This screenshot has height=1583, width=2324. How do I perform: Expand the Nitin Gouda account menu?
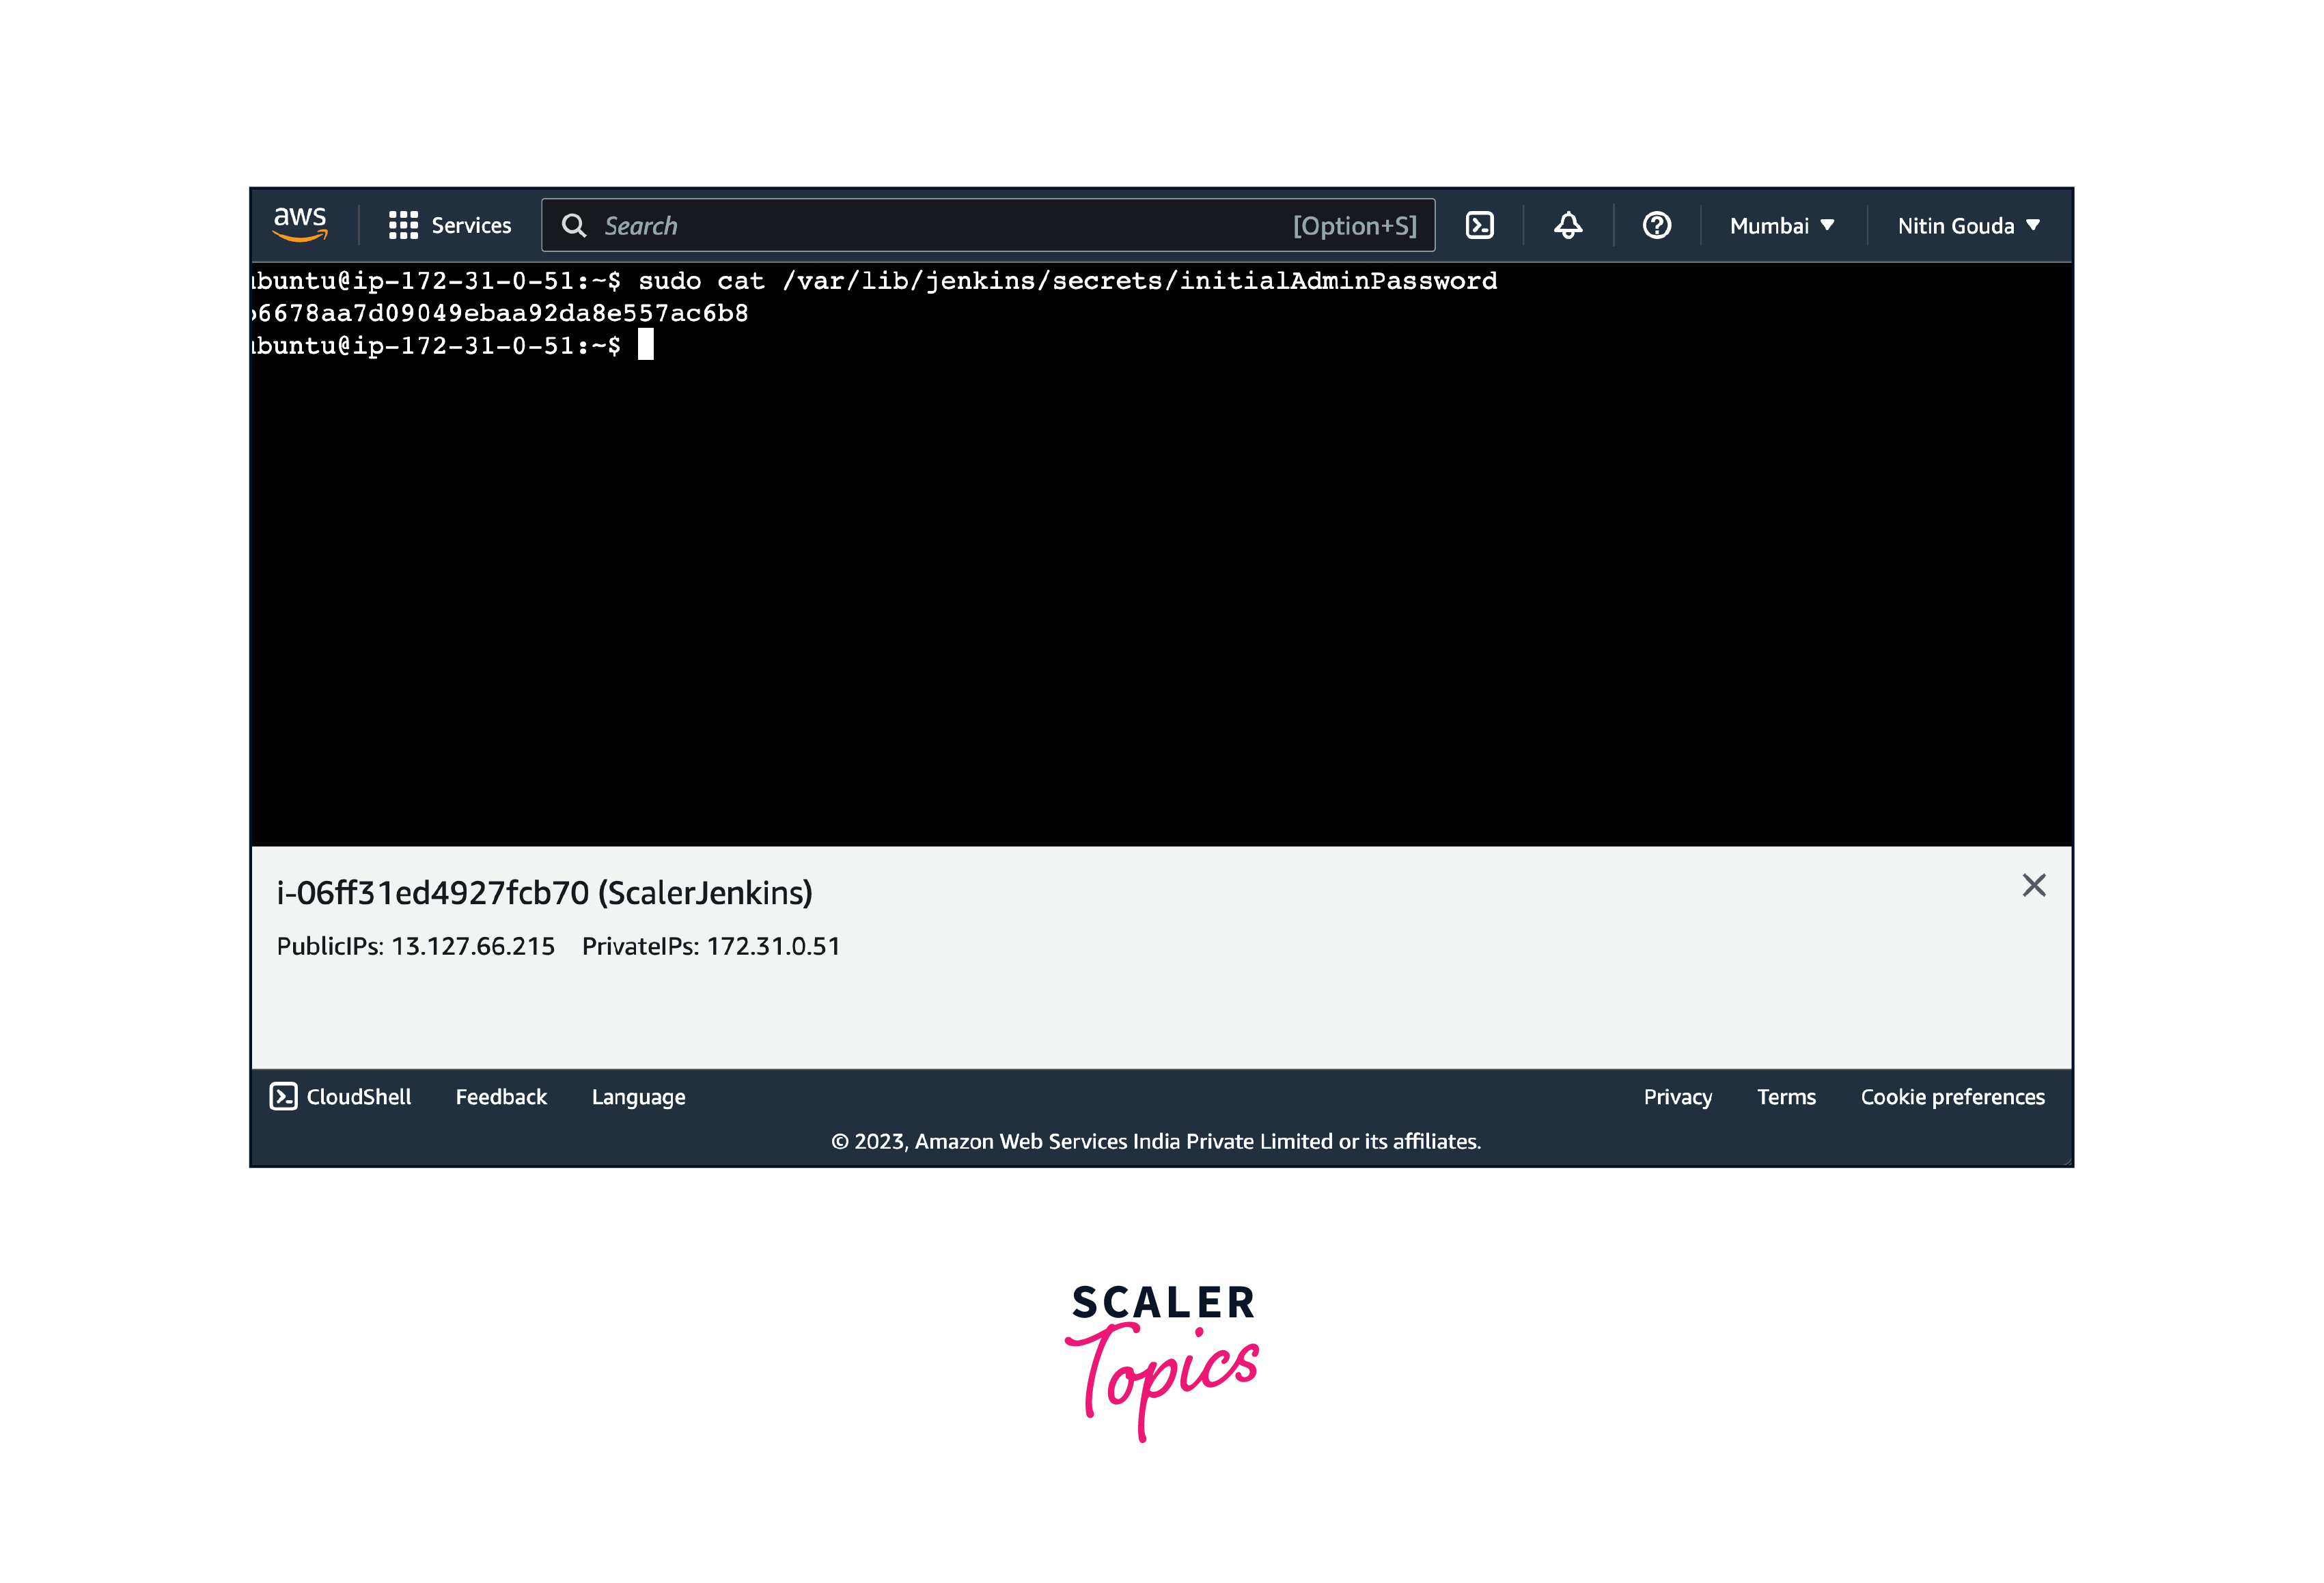point(1967,226)
